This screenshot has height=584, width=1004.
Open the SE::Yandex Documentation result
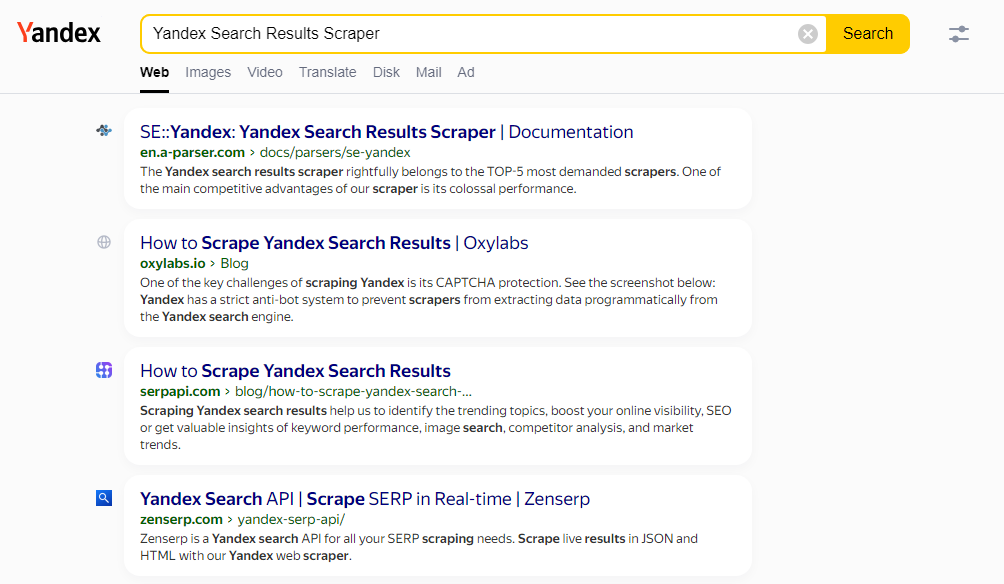(x=386, y=131)
